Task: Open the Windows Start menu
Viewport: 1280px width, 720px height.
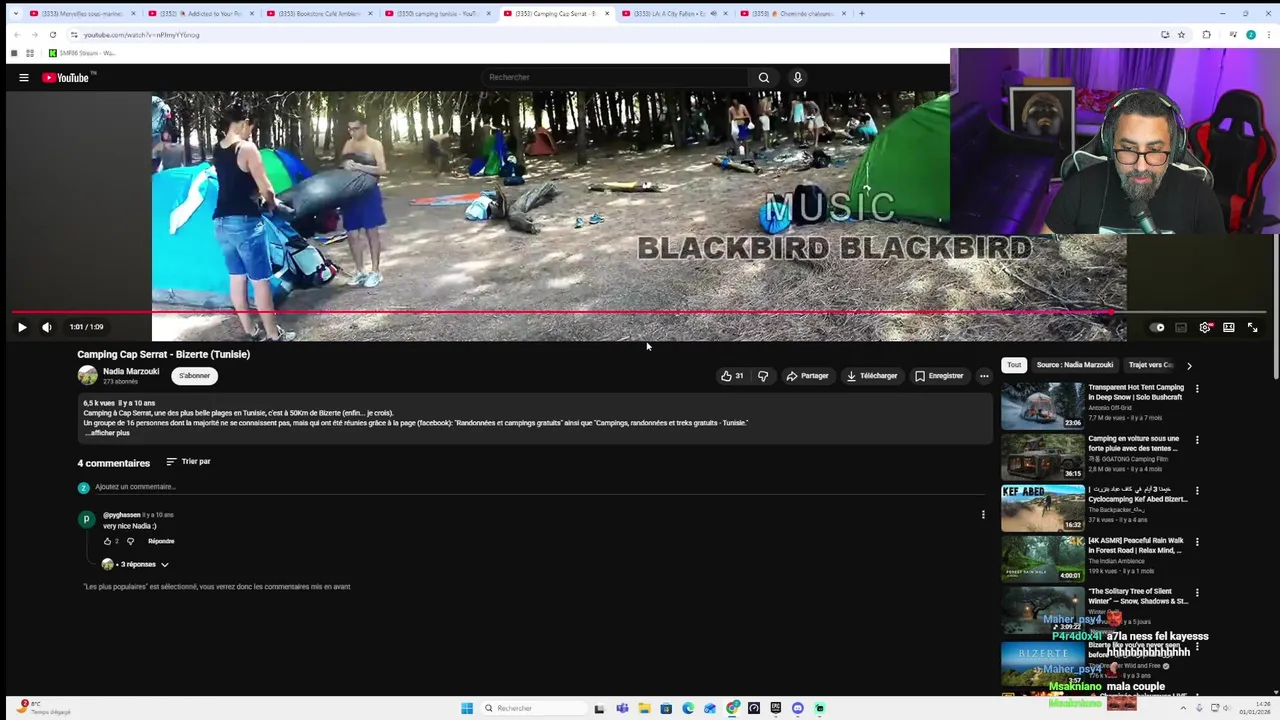Action: coord(467,708)
